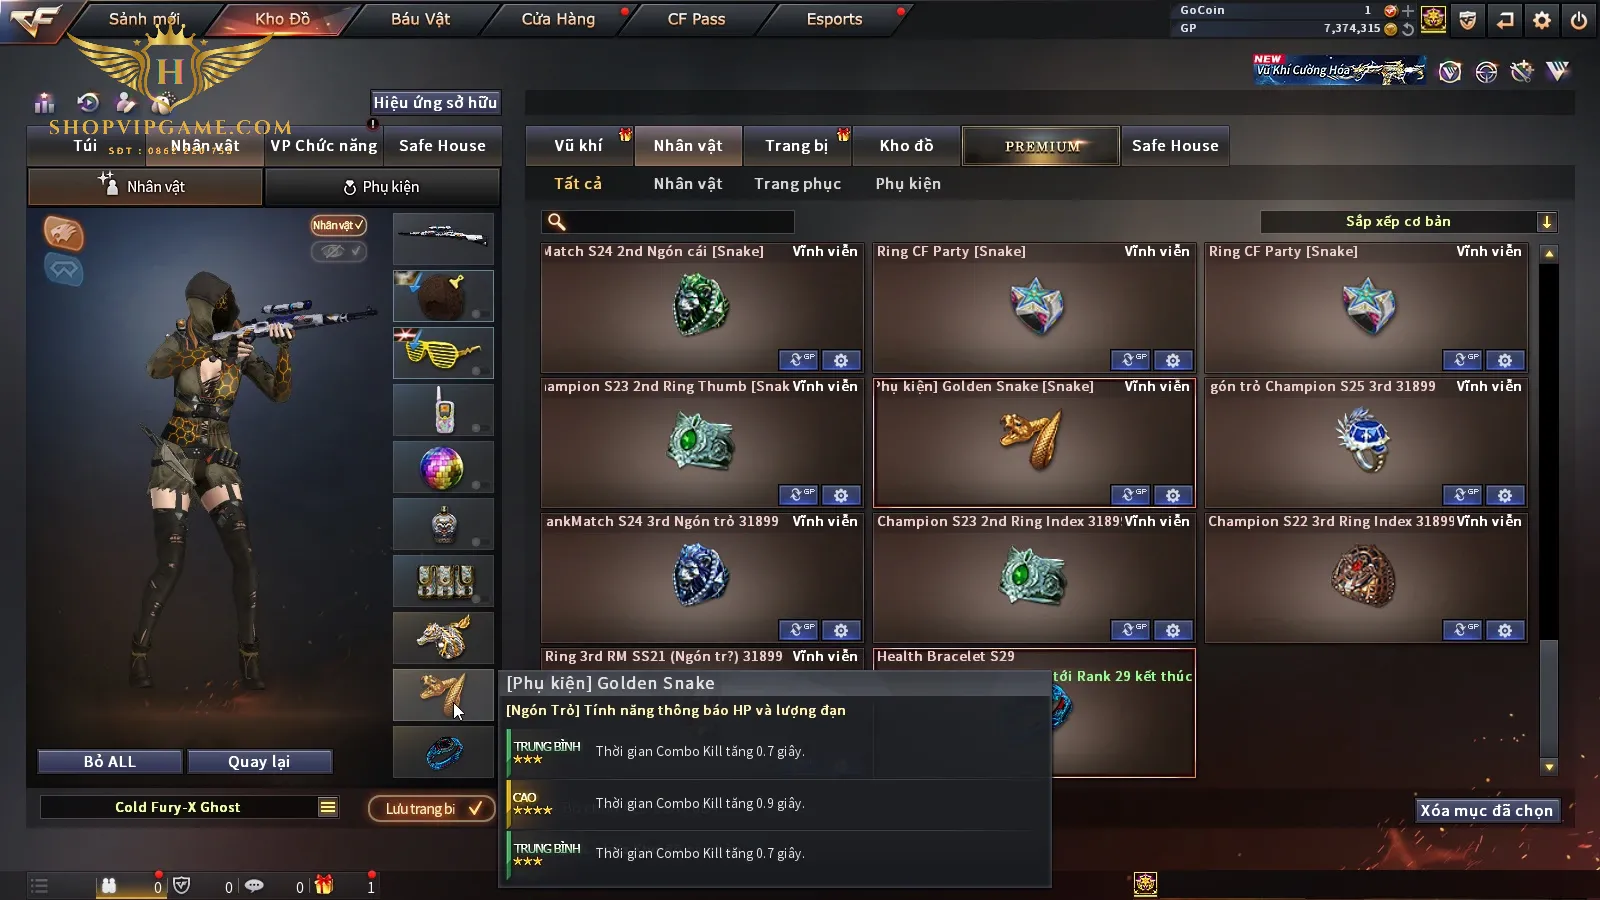1600x900 pixels.
Task: Select the disco ball accessory slot
Action: tap(443, 467)
